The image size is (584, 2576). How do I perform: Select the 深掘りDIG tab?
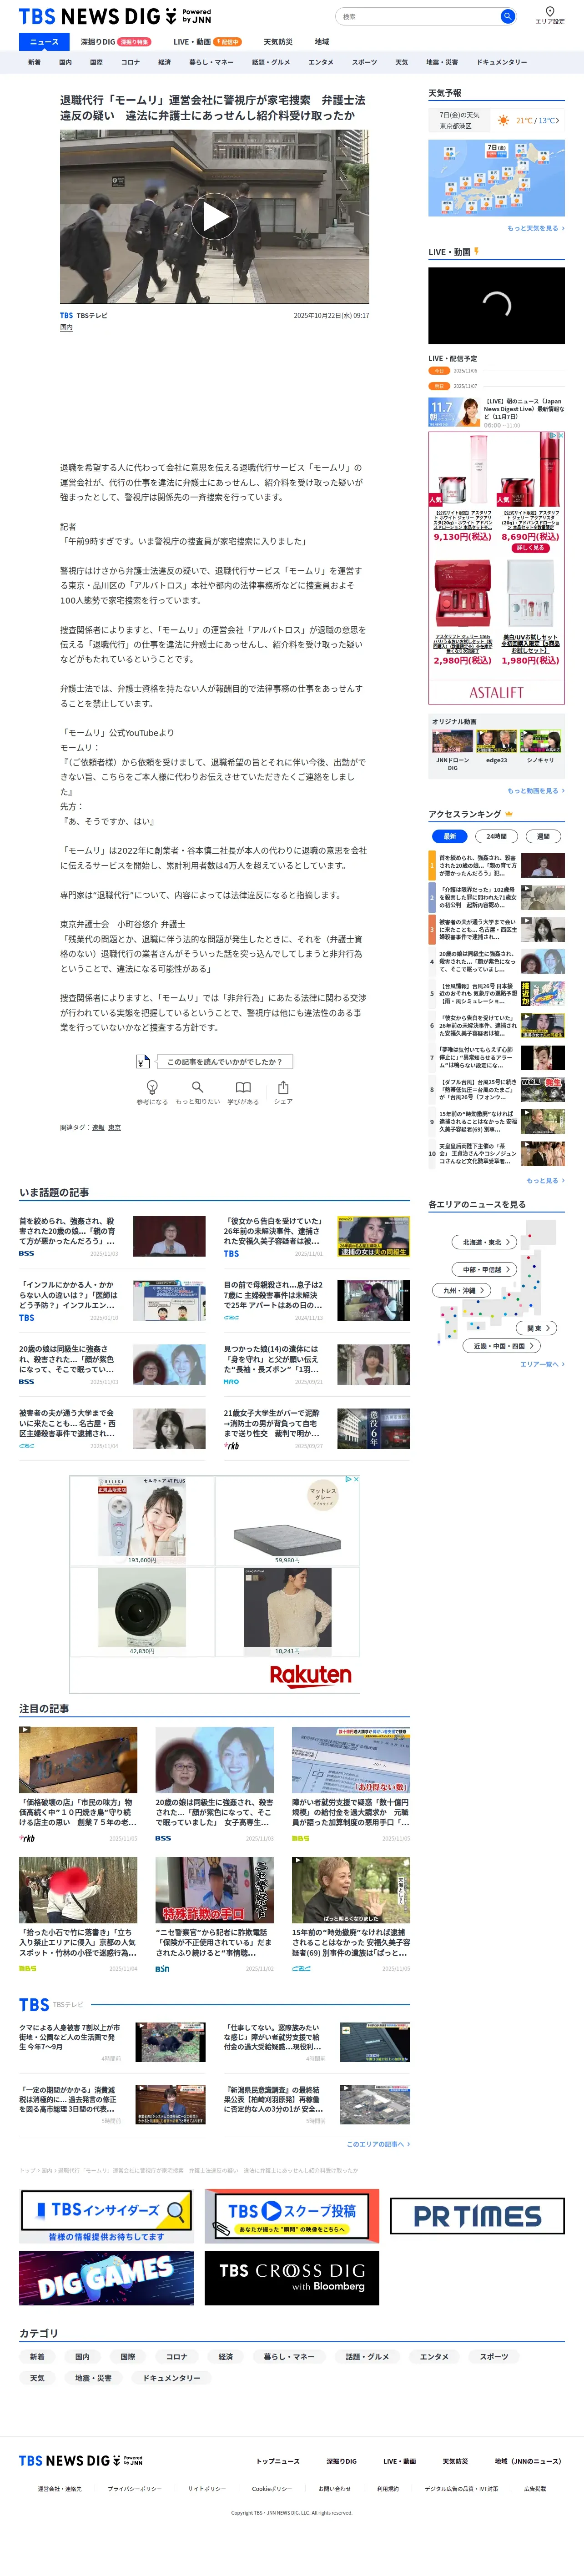click(115, 42)
